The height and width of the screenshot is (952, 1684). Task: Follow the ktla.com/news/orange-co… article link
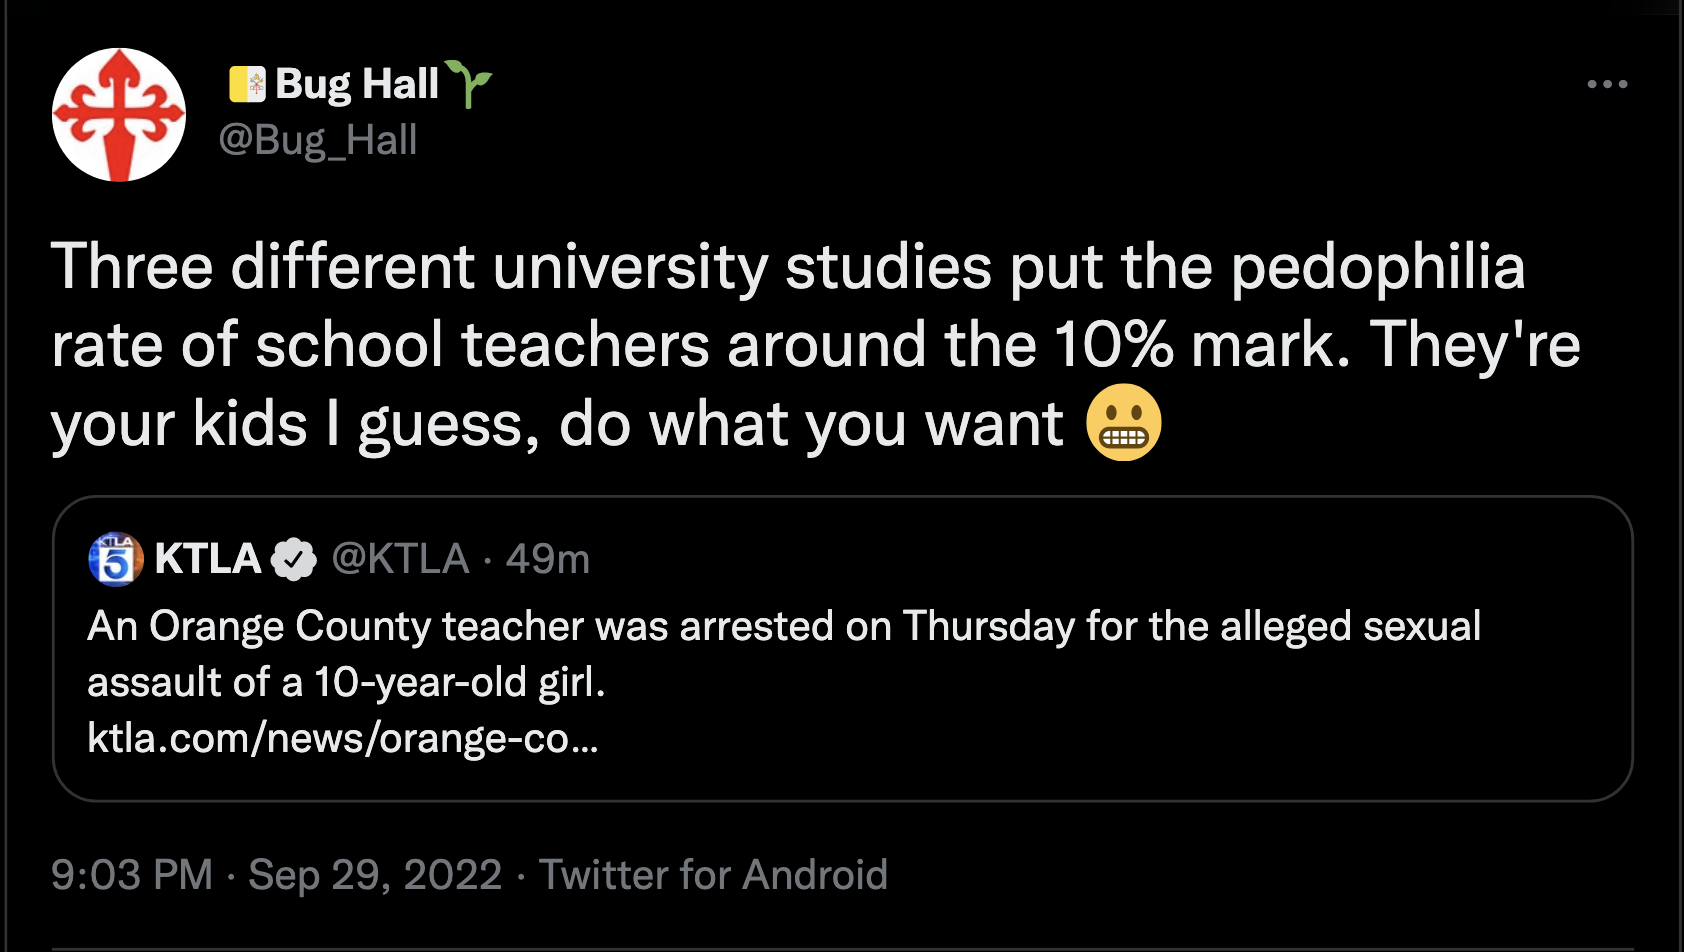click(343, 738)
